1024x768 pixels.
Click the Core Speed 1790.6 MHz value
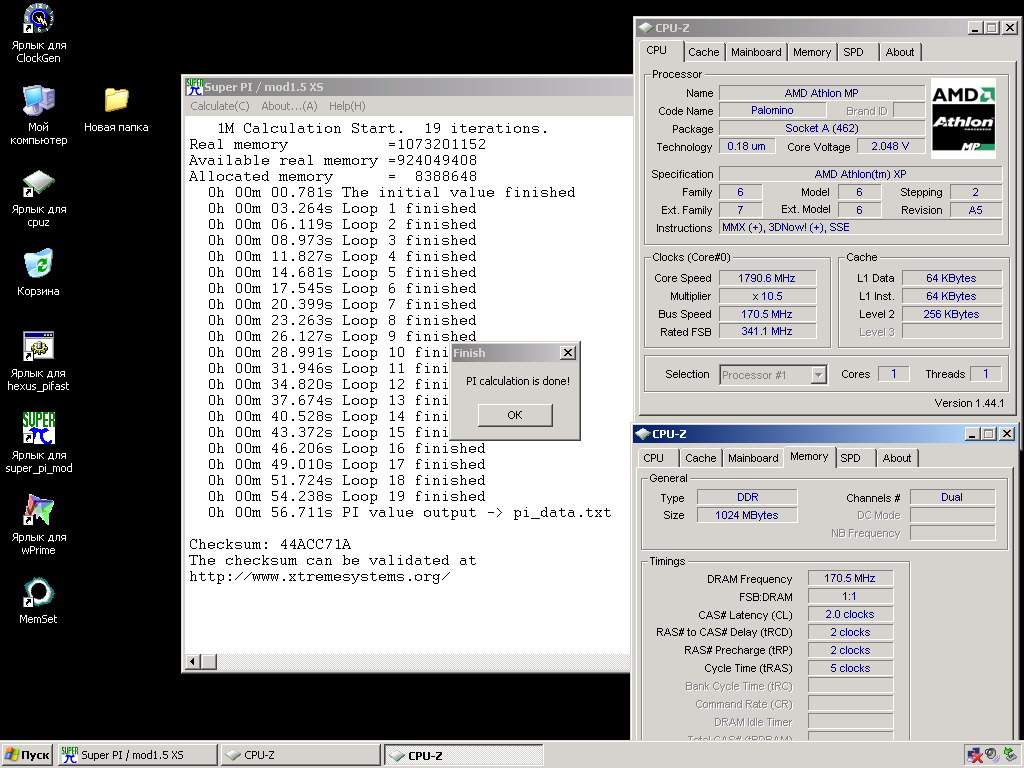767,278
